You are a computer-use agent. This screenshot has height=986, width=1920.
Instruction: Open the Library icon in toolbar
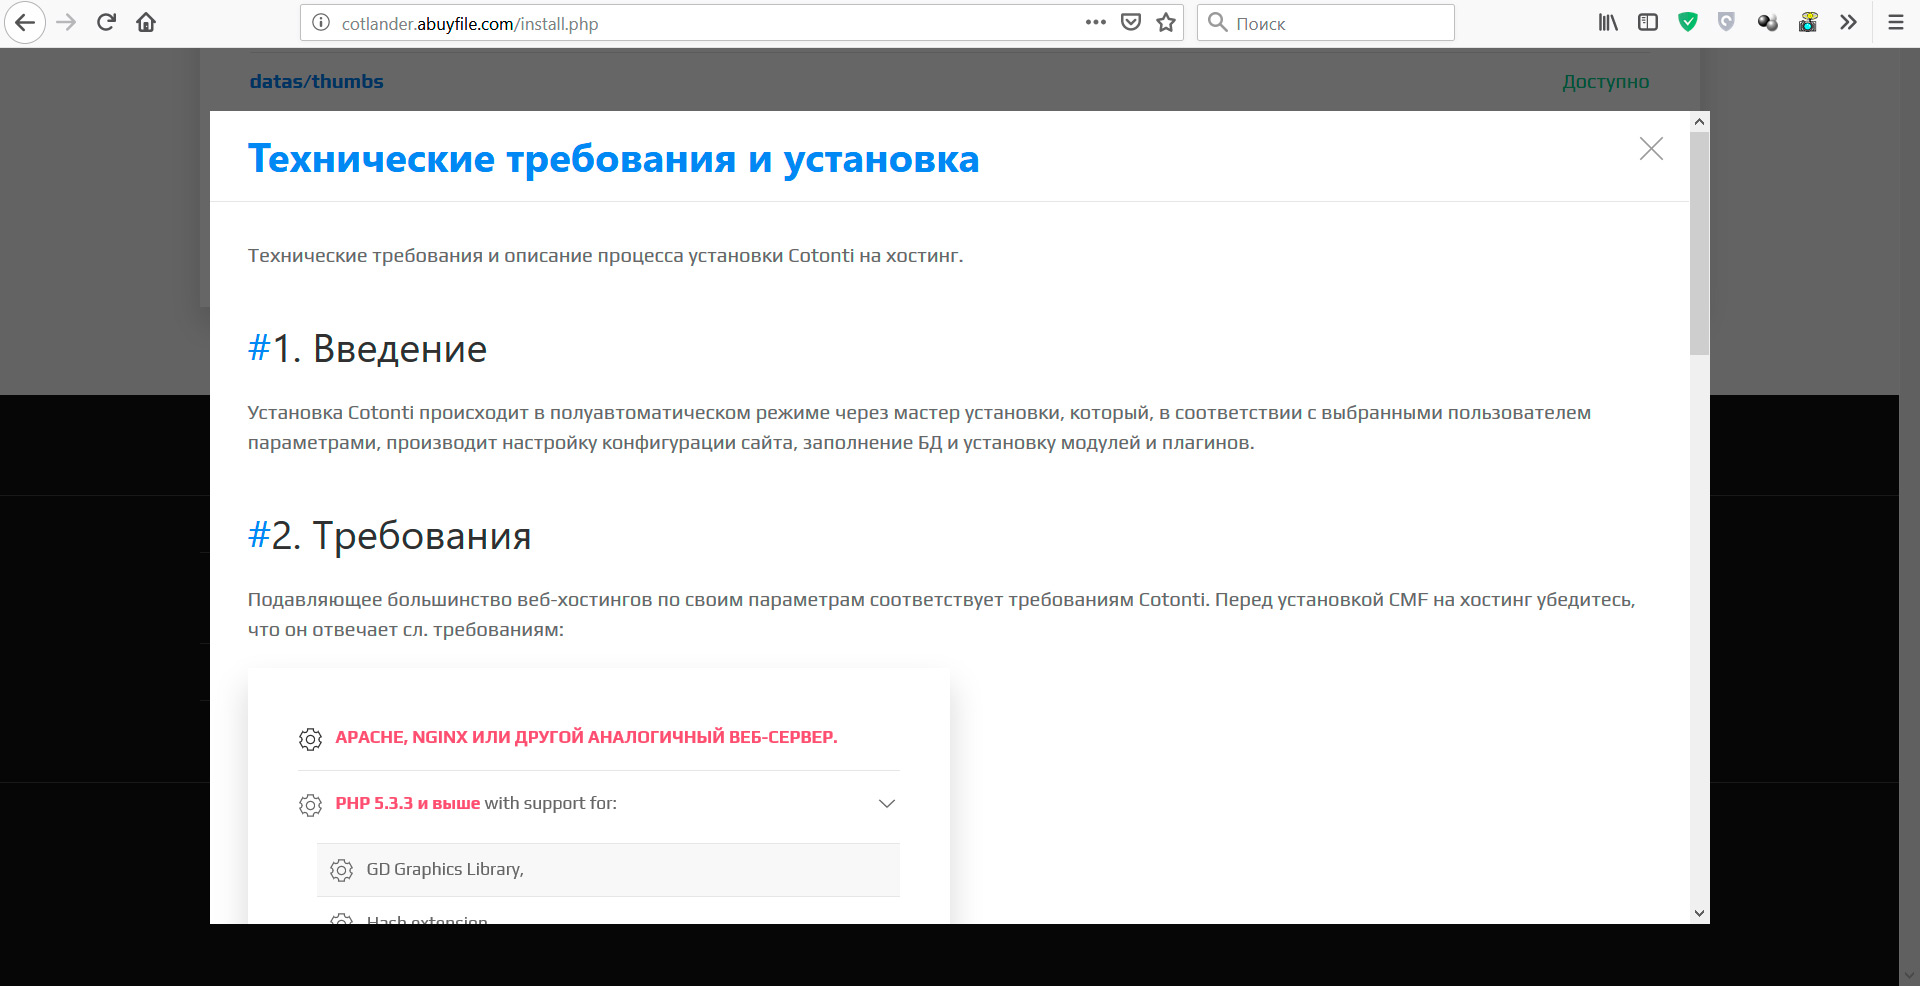point(1608,22)
